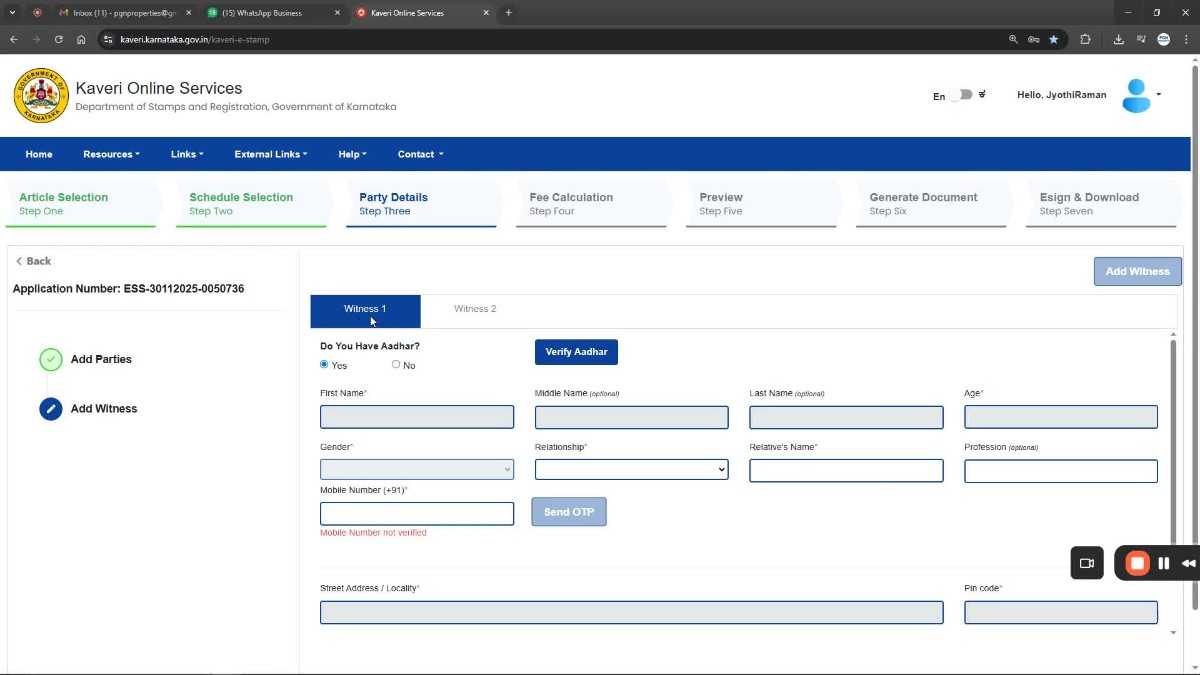Open the browser downloads icon
The image size is (1200, 675).
pos(1118,40)
